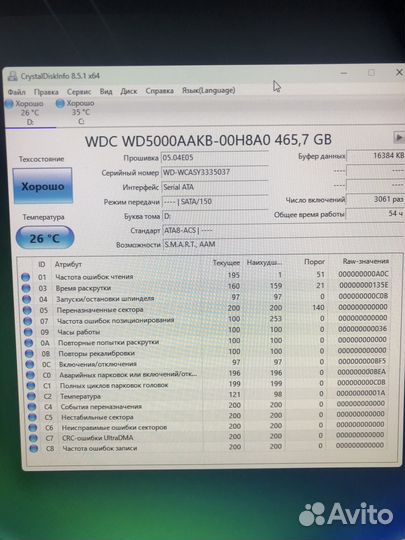This screenshot has width=405, height=540.
Task: Click status dot for Нестабильные сектора
Action: click(32, 417)
